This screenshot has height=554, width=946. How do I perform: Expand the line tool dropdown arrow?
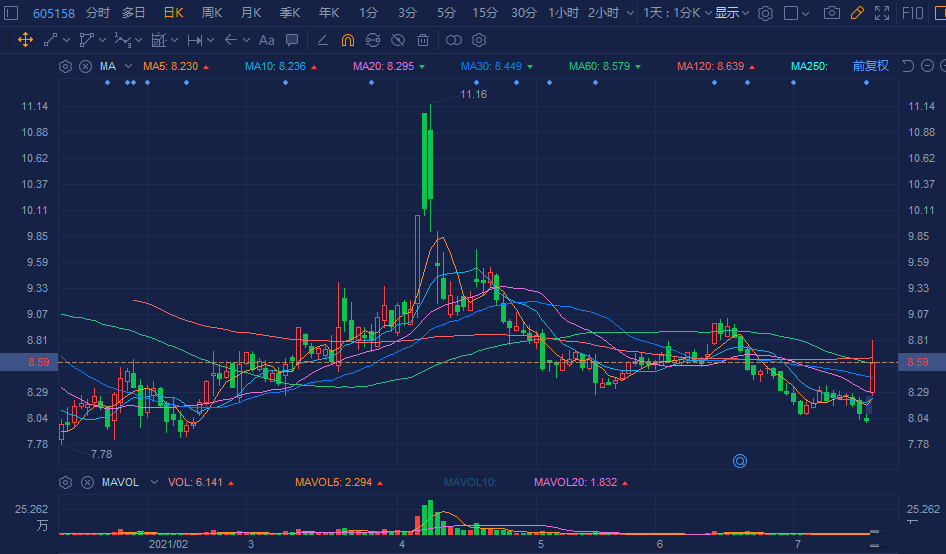pos(66,40)
